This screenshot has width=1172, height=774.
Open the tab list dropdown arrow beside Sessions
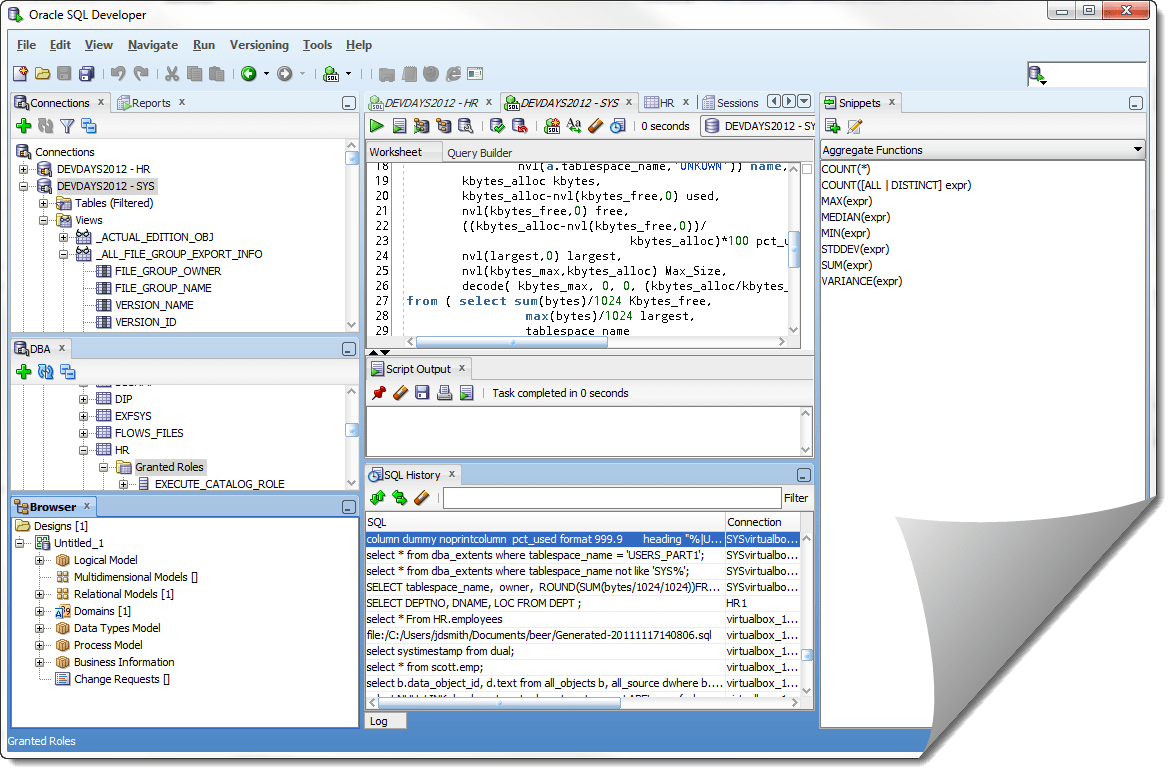[804, 101]
